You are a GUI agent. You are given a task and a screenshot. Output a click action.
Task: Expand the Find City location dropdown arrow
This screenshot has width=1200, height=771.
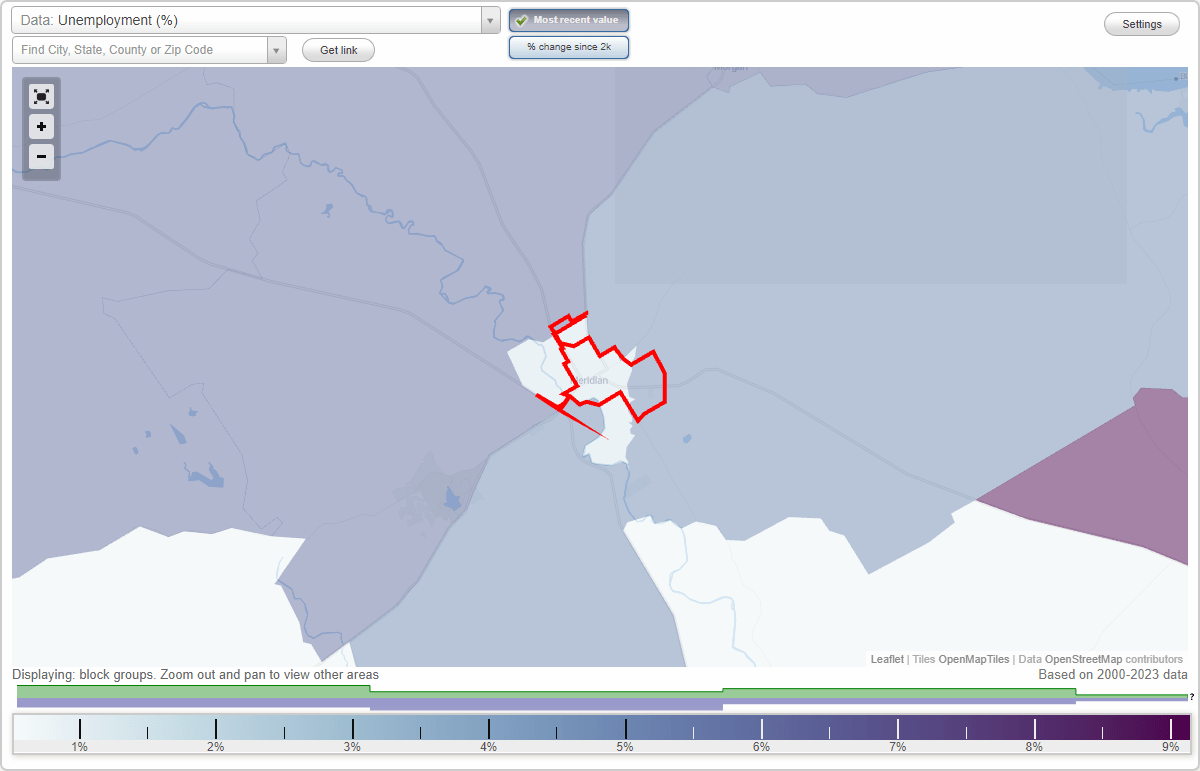click(x=277, y=50)
